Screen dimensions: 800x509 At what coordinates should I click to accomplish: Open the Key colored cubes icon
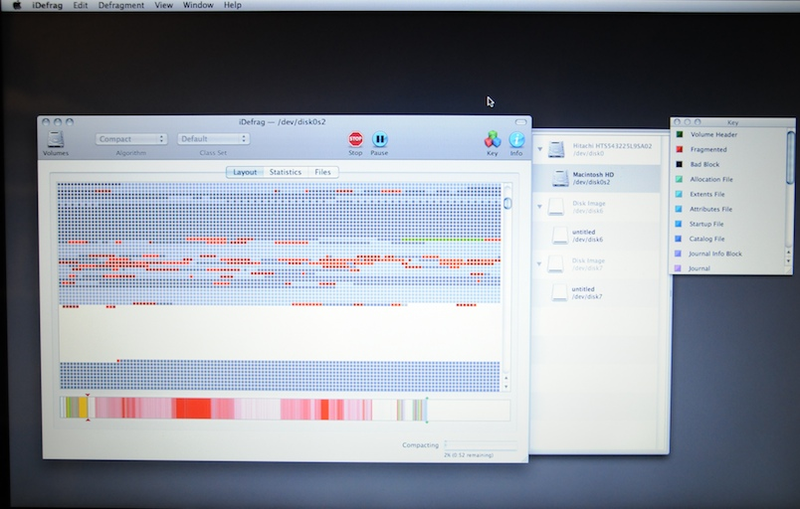click(492, 139)
